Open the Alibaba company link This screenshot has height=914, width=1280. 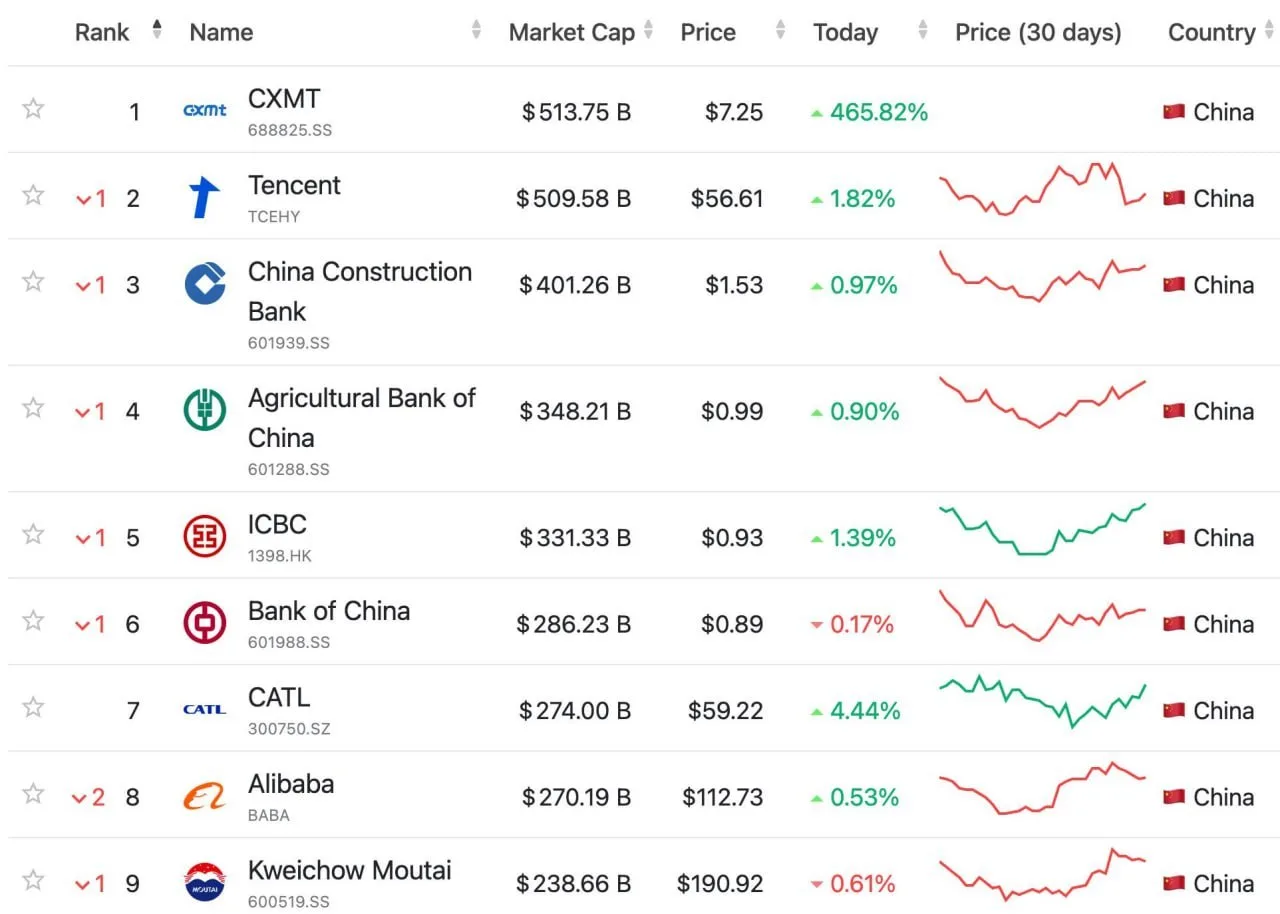(291, 784)
